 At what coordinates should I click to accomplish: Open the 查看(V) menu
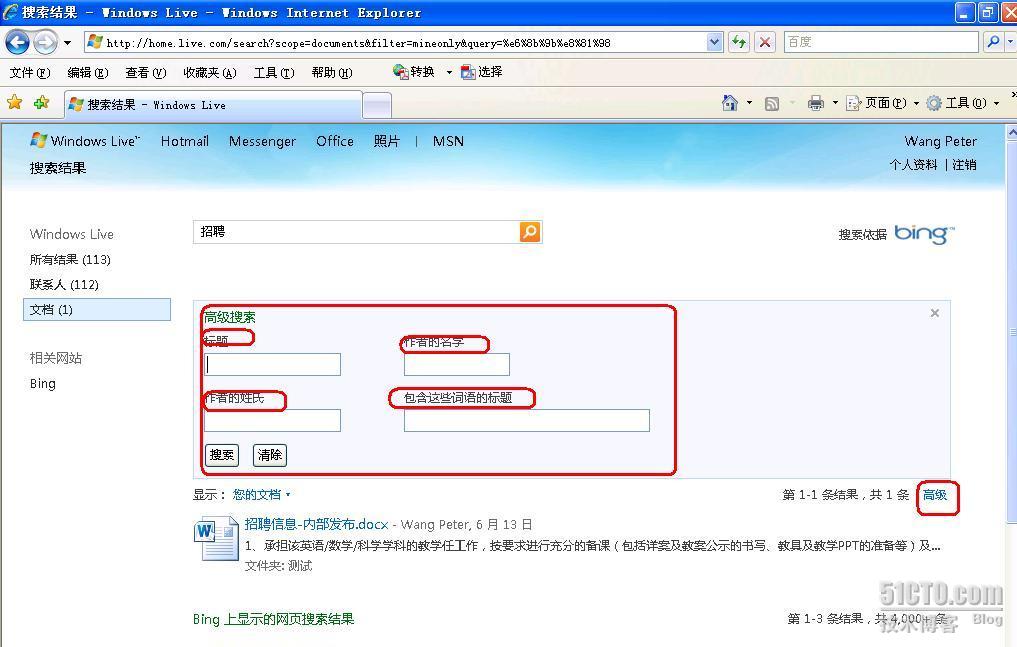coord(145,73)
